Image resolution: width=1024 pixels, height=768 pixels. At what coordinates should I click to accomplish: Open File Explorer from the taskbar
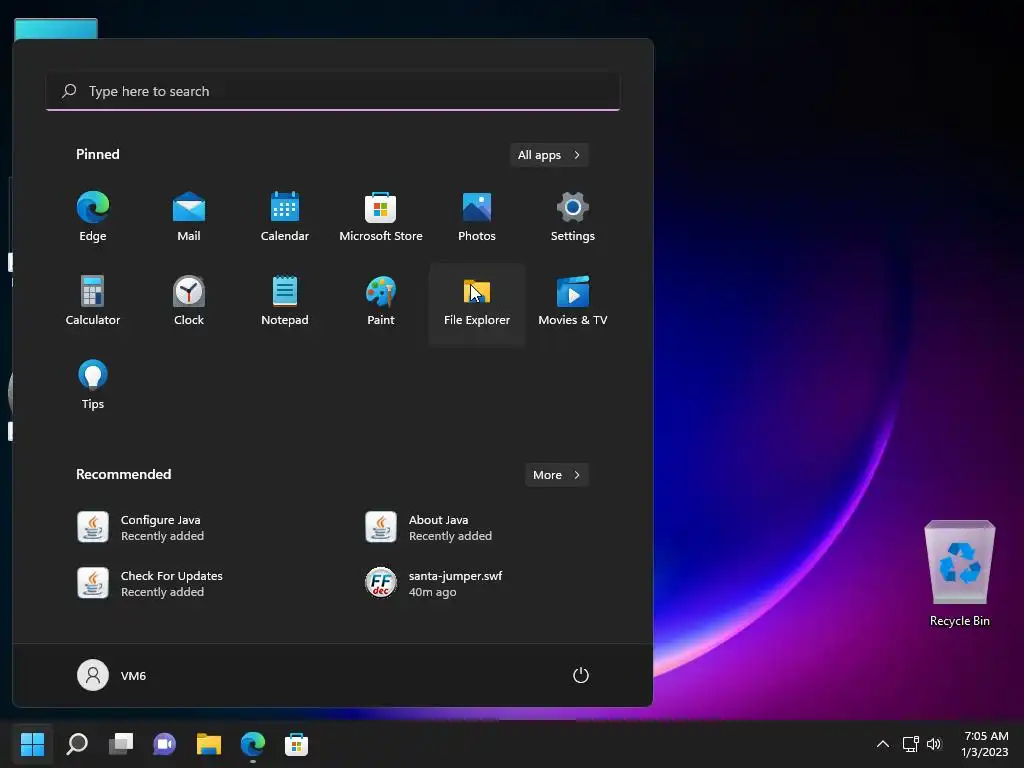pos(209,744)
